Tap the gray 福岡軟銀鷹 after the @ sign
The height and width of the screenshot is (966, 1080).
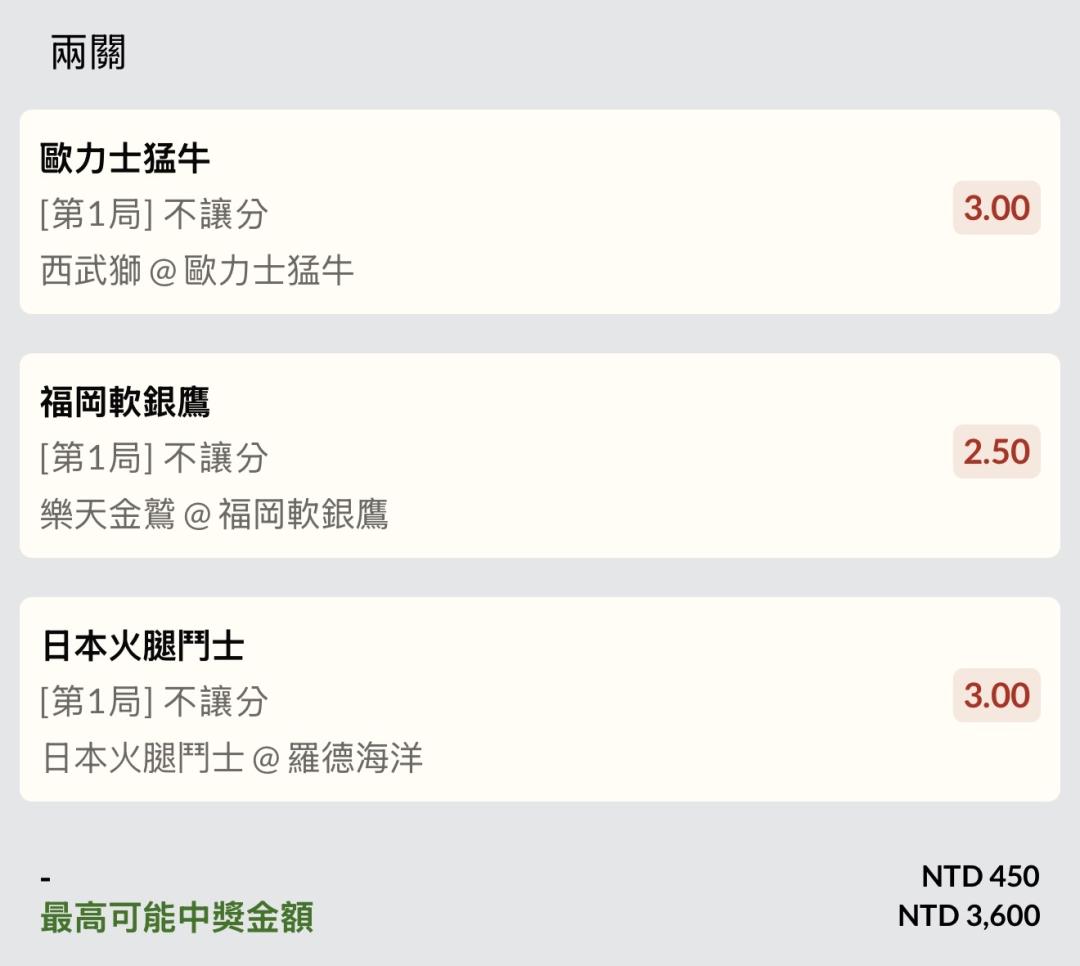tap(303, 514)
